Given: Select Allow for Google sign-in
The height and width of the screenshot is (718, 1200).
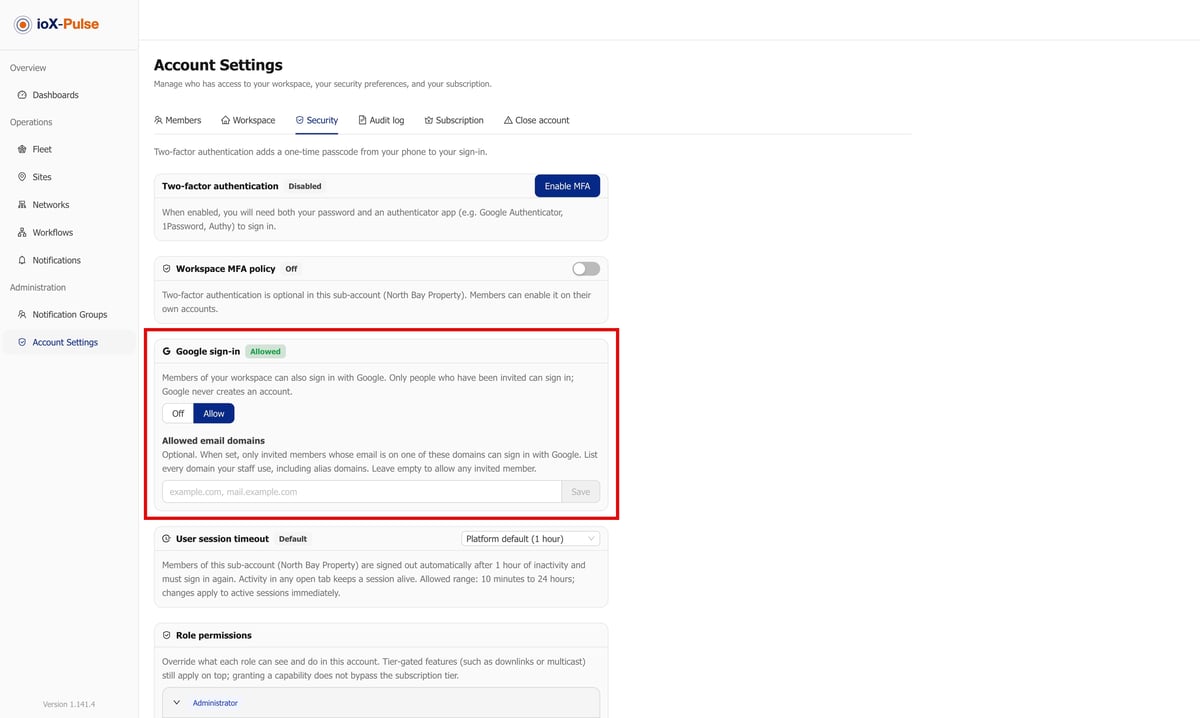Looking at the screenshot, I should coord(214,413).
